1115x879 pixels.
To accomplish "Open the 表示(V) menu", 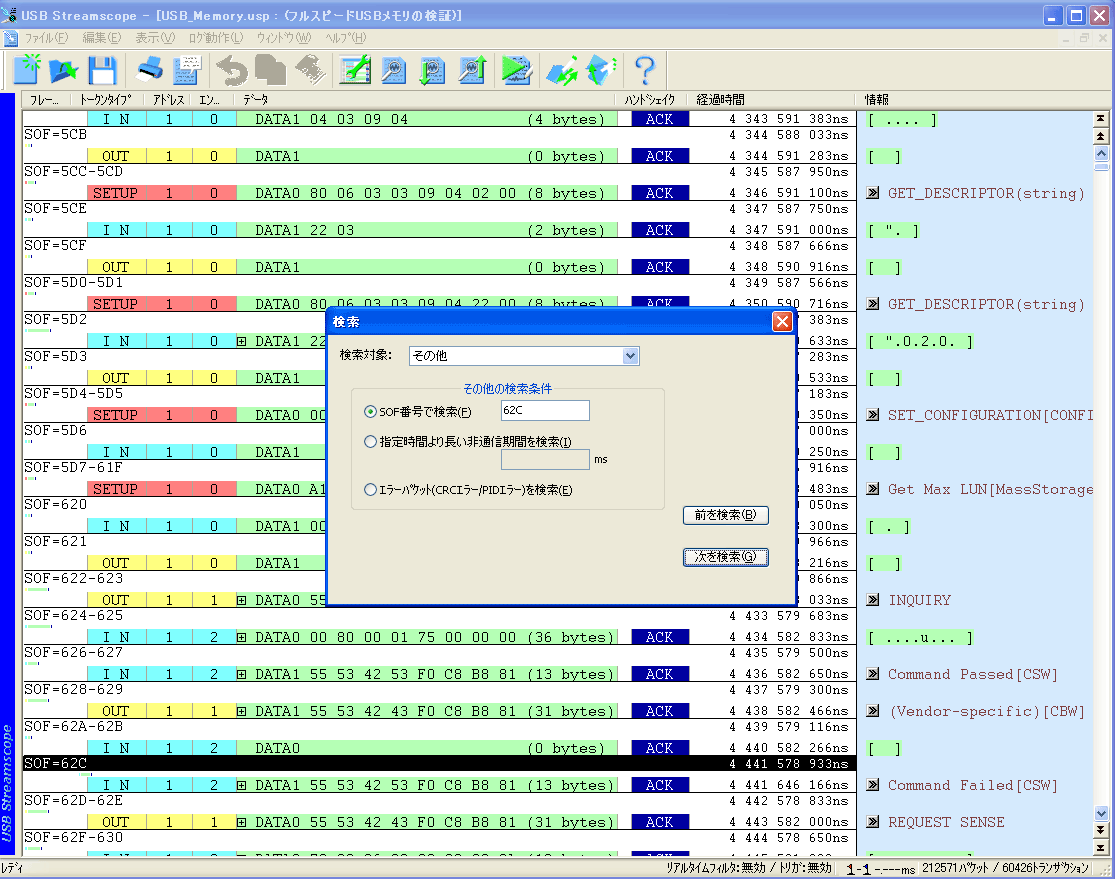I will (x=155, y=38).
